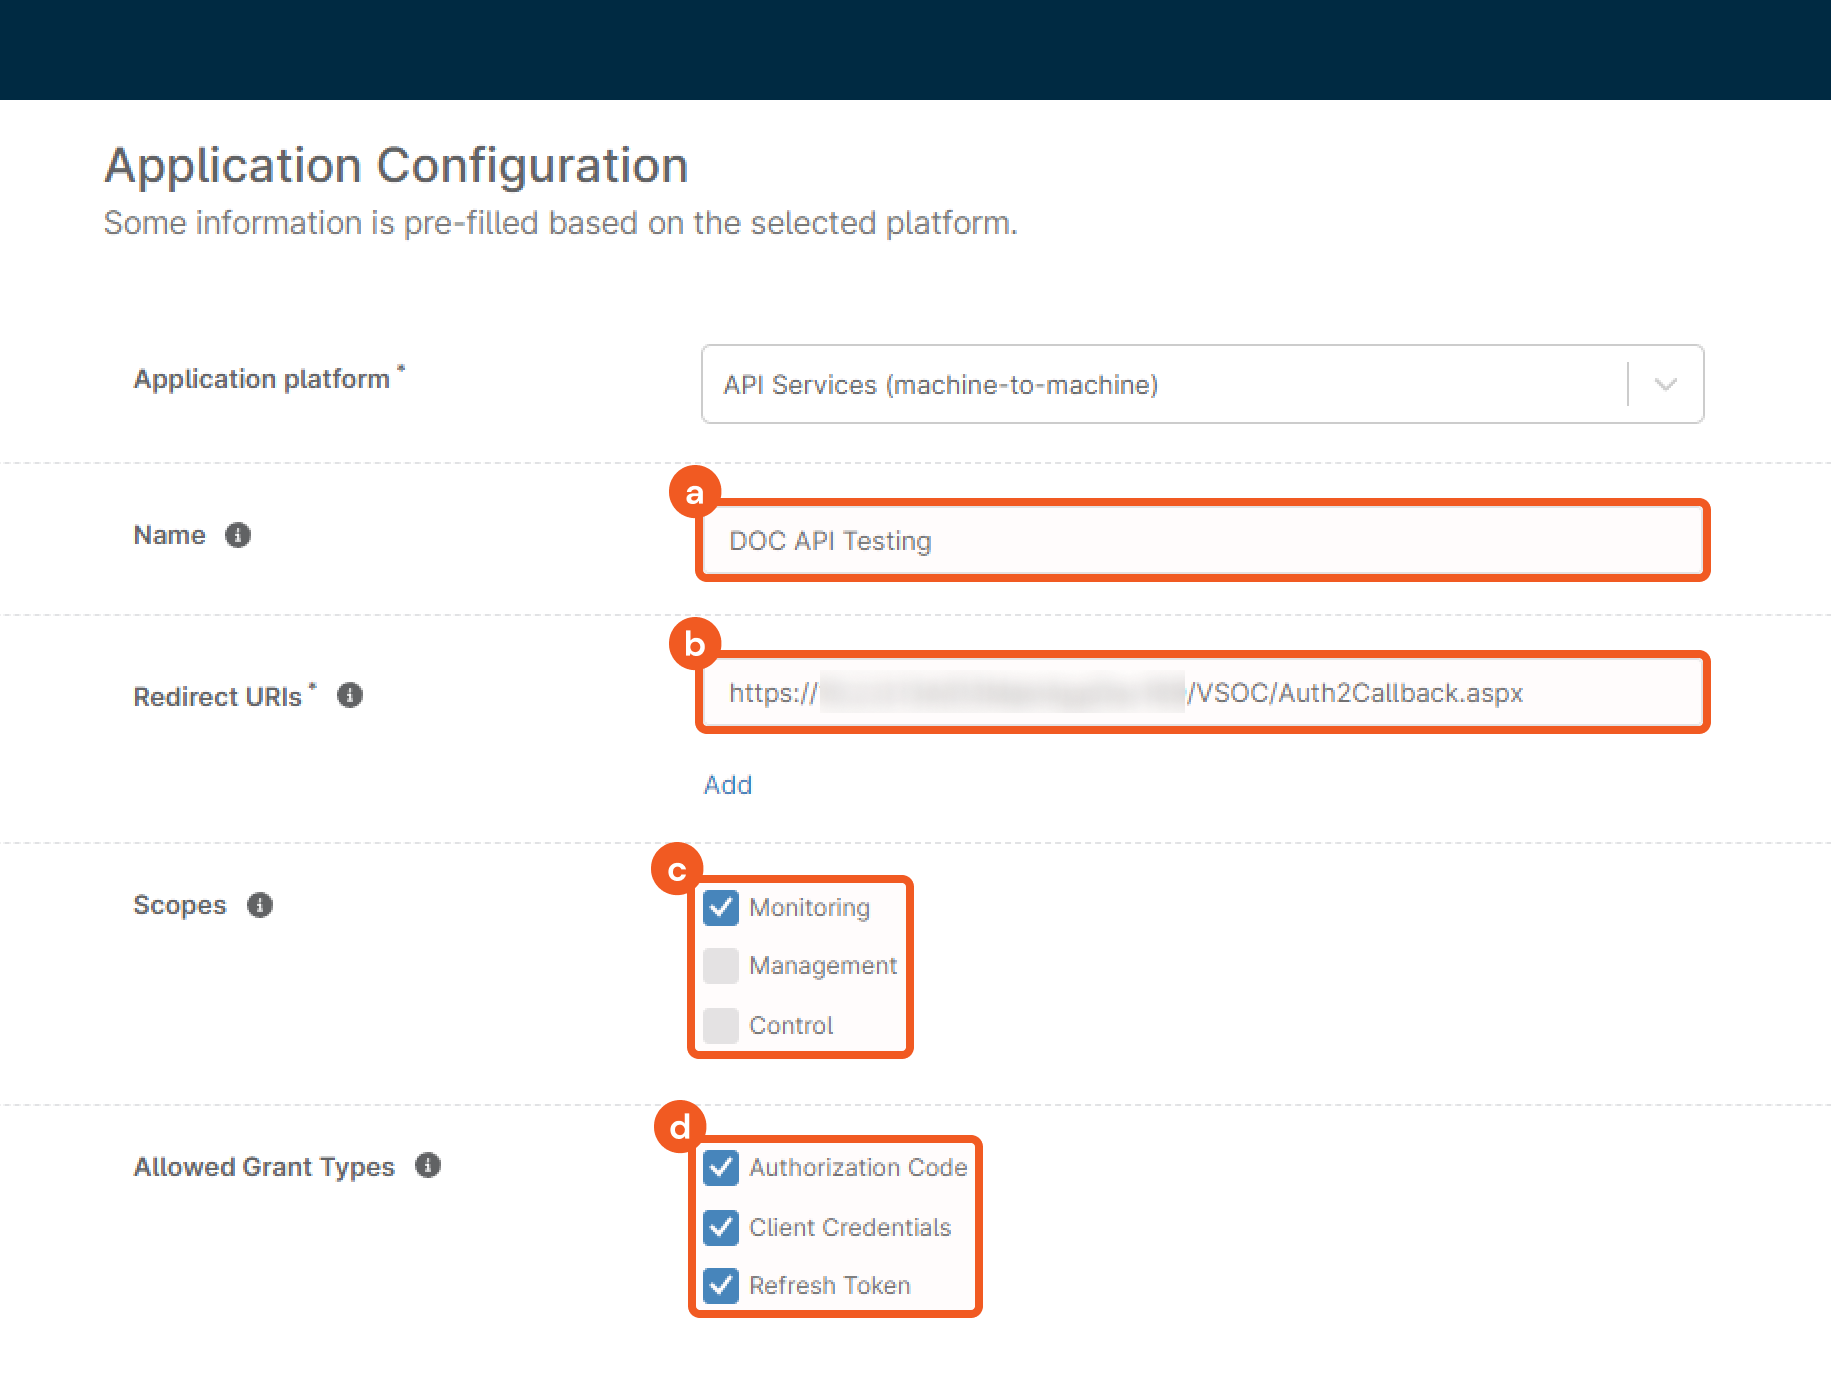Click the orange 'a' annotation badge
1831x1386 pixels.
[x=694, y=492]
